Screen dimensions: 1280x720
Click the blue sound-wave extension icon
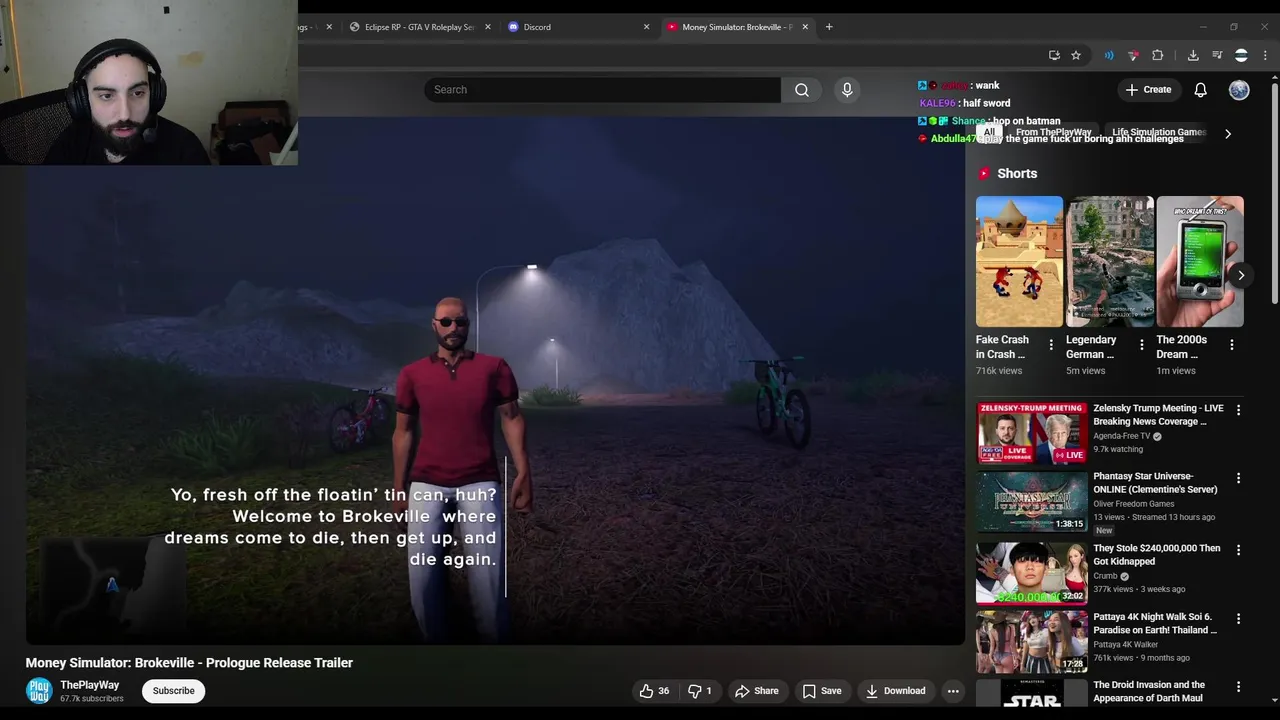(1109, 55)
